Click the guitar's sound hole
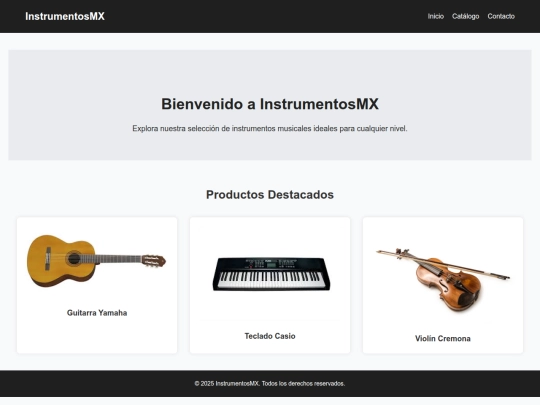The height and width of the screenshot is (405, 540). pyautogui.click(x=74, y=258)
